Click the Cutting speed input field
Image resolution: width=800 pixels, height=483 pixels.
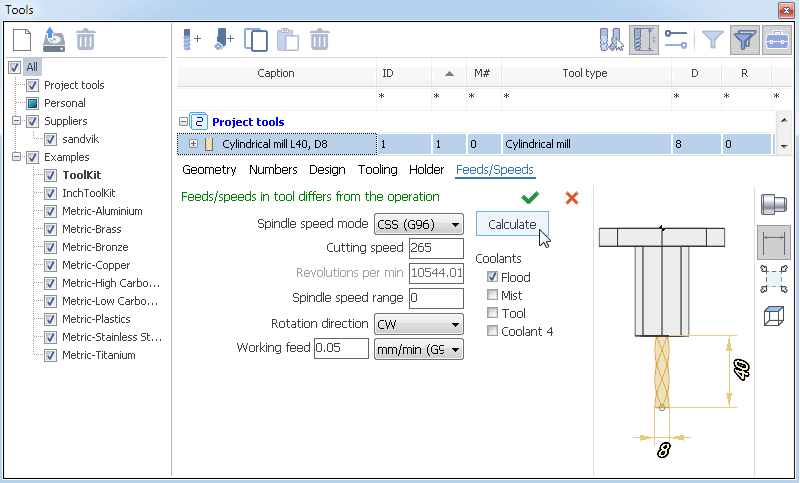pyautogui.click(x=436, y=248)
